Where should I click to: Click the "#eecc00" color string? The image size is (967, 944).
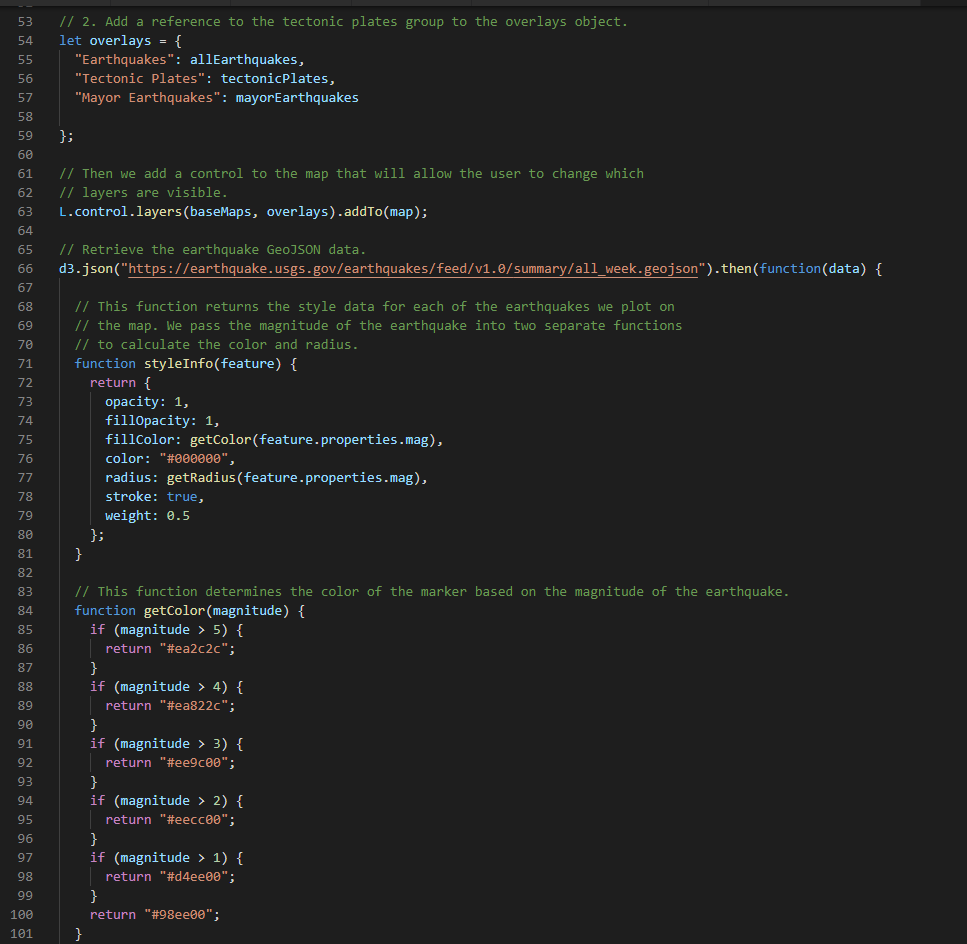[x=194, y=820]
